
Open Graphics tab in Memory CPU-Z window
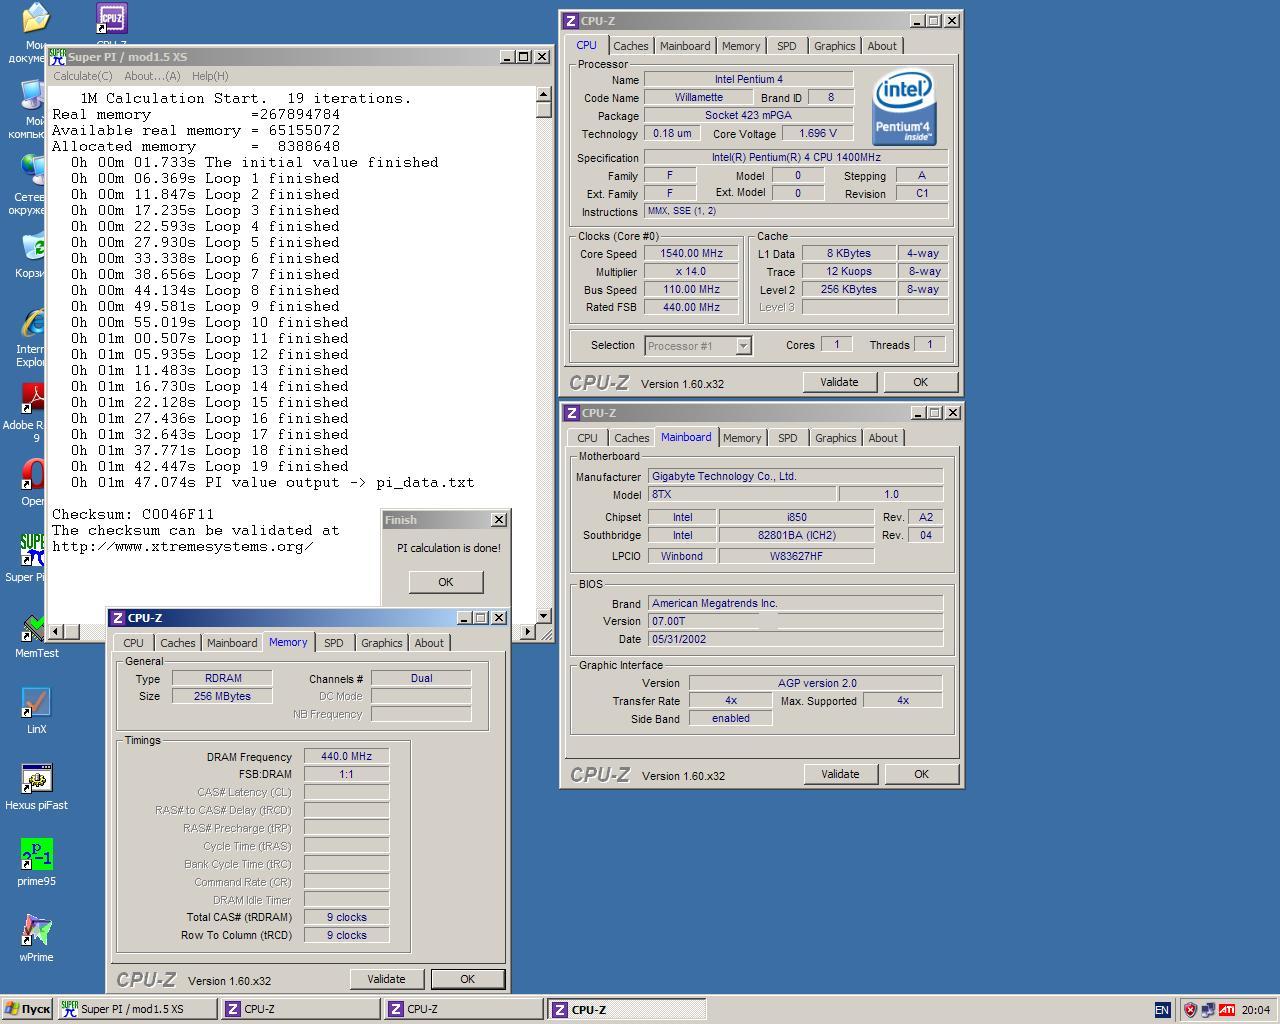pyautogui.click(x=382, y=643)
